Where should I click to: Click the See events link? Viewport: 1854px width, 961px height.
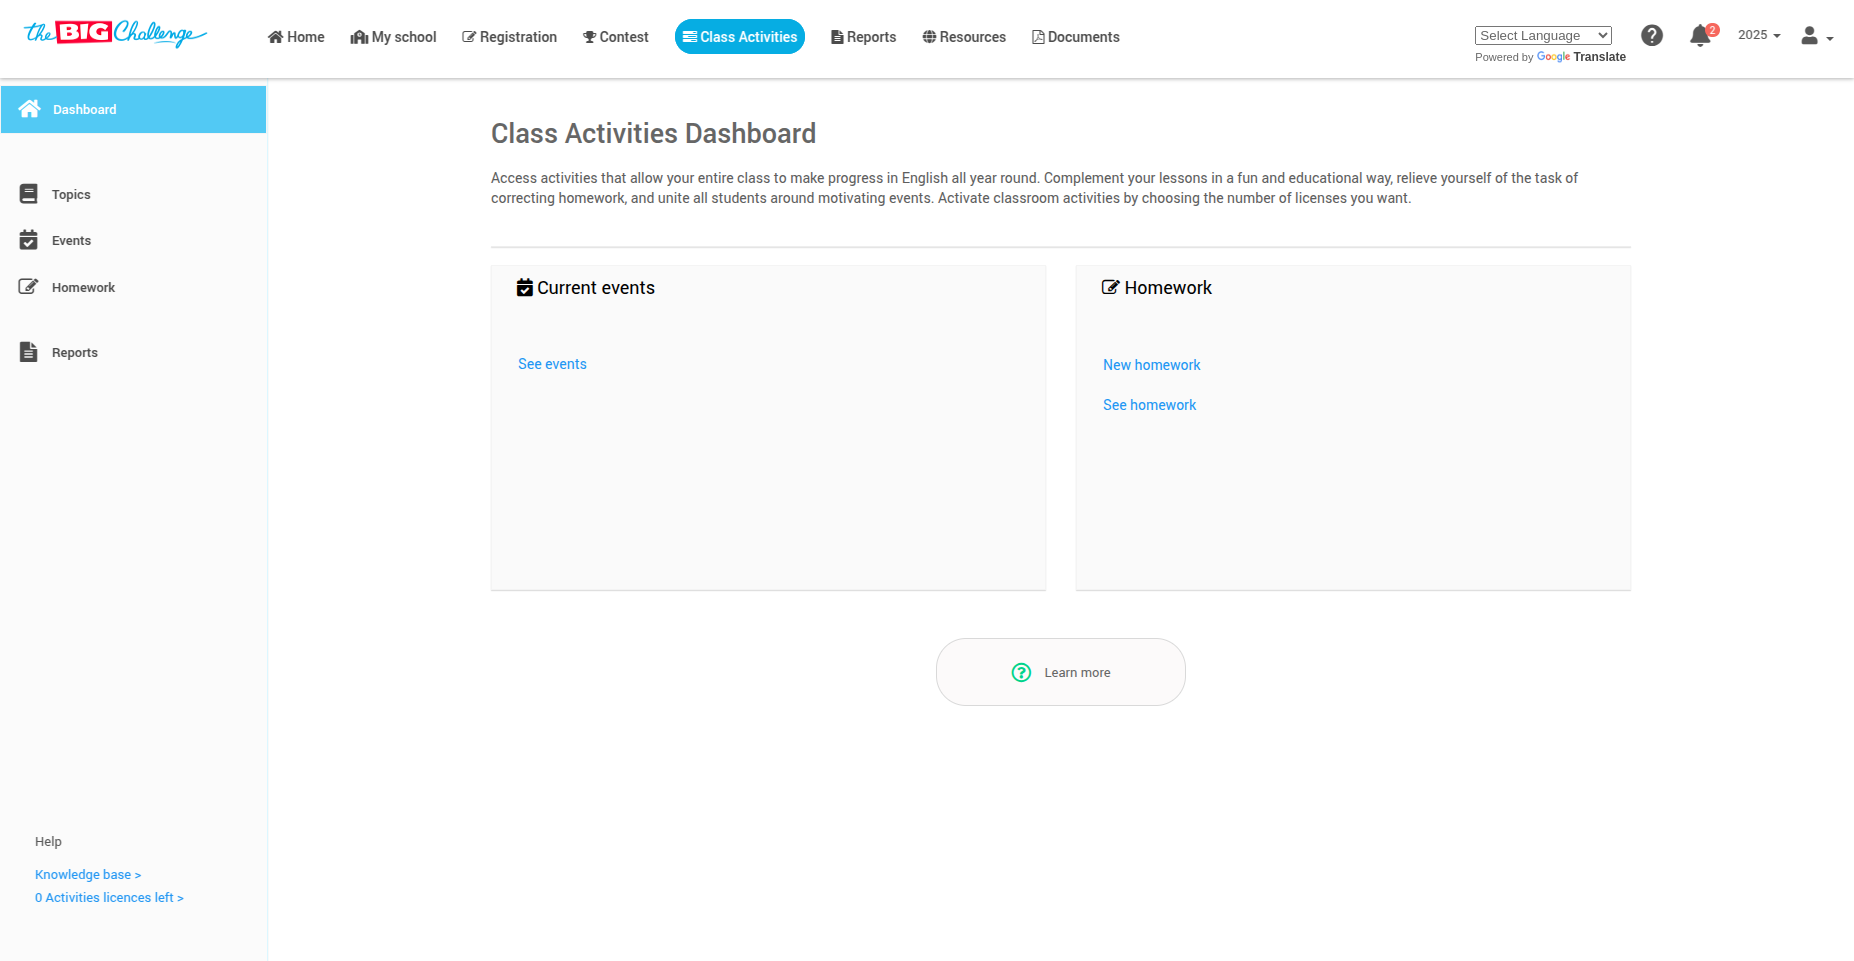click(552, 364)
